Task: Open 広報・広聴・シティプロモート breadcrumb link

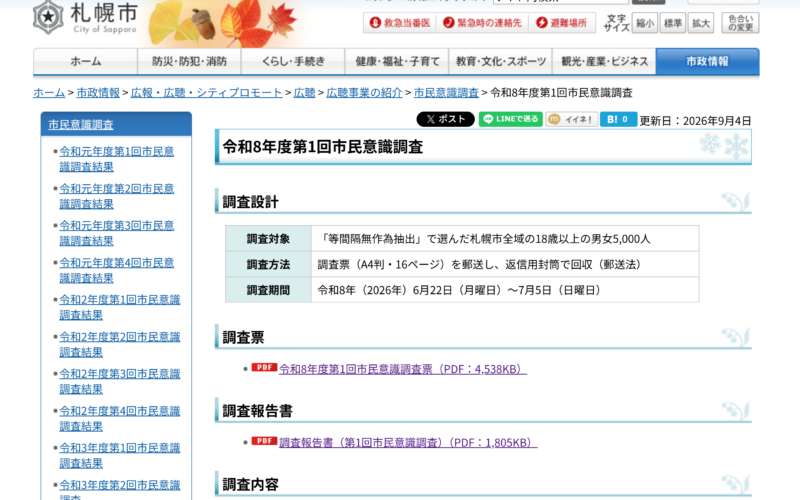Action: tap(207, 93)
